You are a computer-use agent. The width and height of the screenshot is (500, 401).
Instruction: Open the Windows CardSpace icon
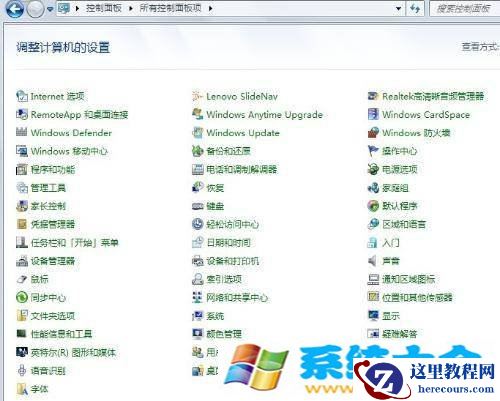click(x=373, y=114)
